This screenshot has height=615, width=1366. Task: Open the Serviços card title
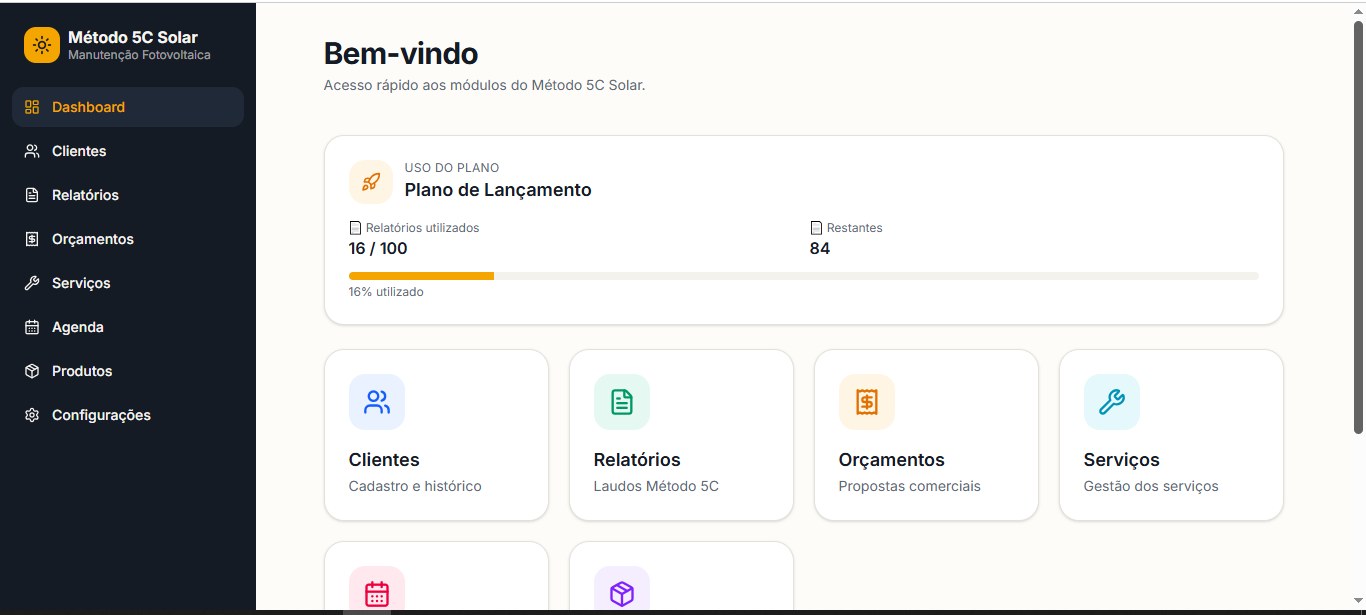(x=1122, y=460)
